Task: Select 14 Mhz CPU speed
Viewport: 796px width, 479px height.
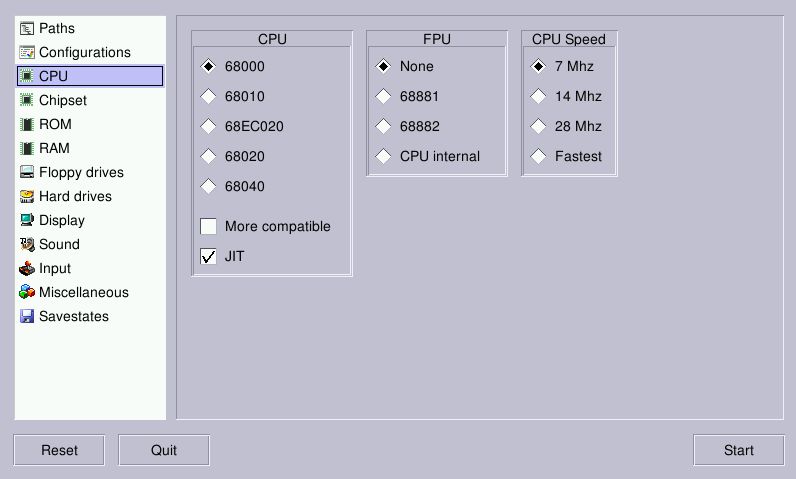Action: [x=538, y=96]
